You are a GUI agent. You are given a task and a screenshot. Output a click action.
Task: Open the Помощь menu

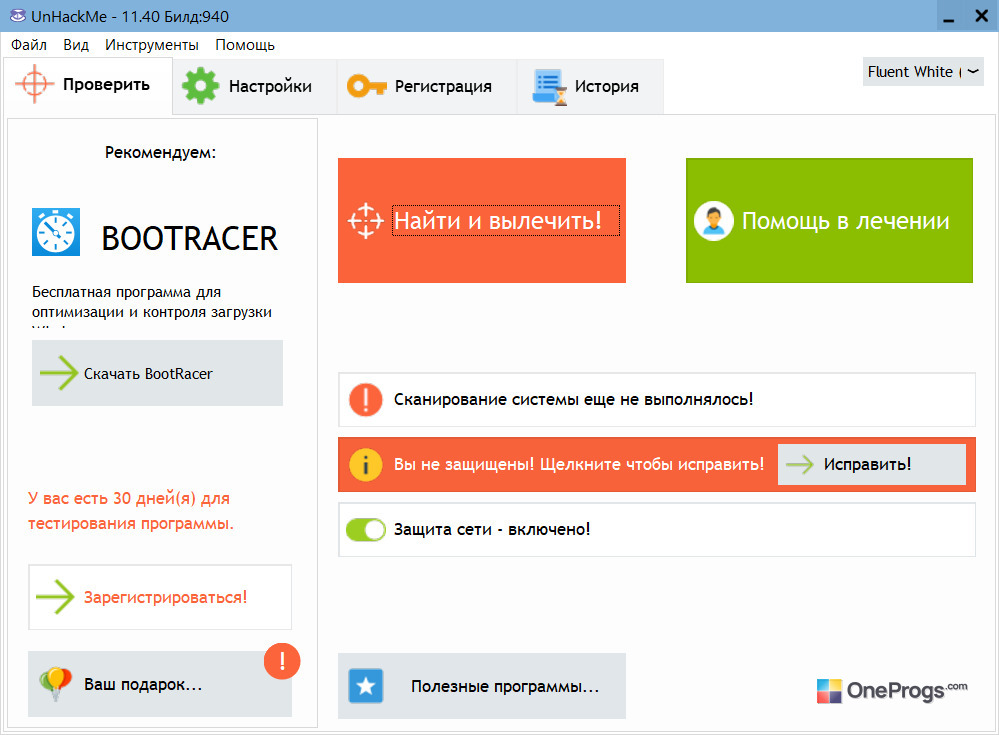coord(245,45)
